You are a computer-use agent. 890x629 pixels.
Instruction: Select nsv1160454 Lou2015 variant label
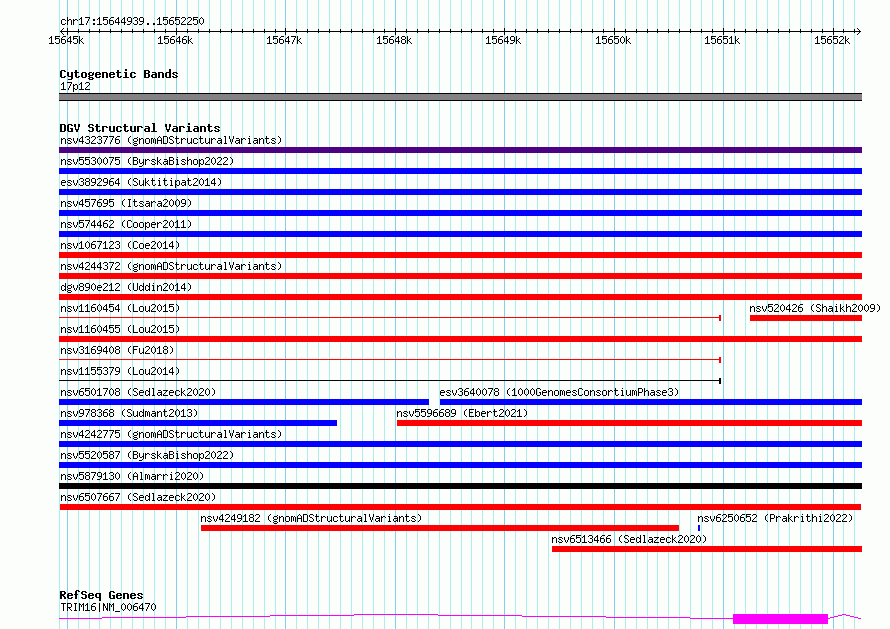(120, 308)
